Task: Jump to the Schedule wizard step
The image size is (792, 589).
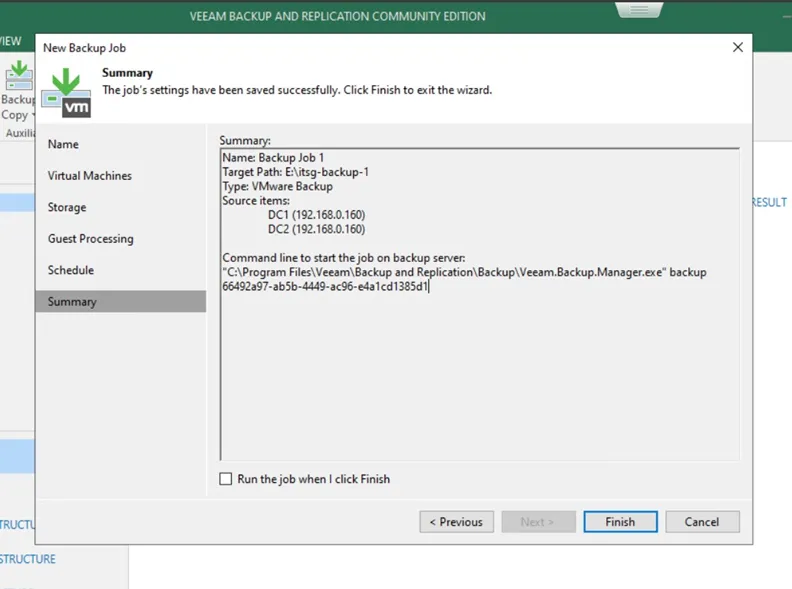Action: pyautogui.click(x=70, y=270)
